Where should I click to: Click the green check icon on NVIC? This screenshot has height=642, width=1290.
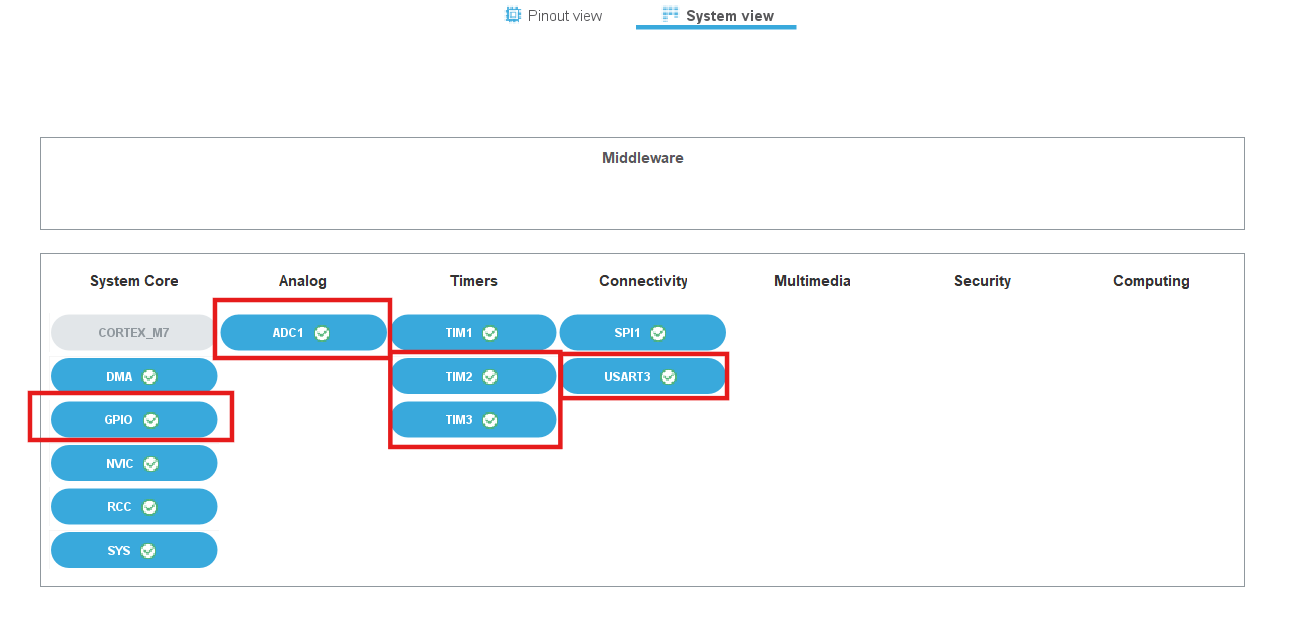[151, 464]
